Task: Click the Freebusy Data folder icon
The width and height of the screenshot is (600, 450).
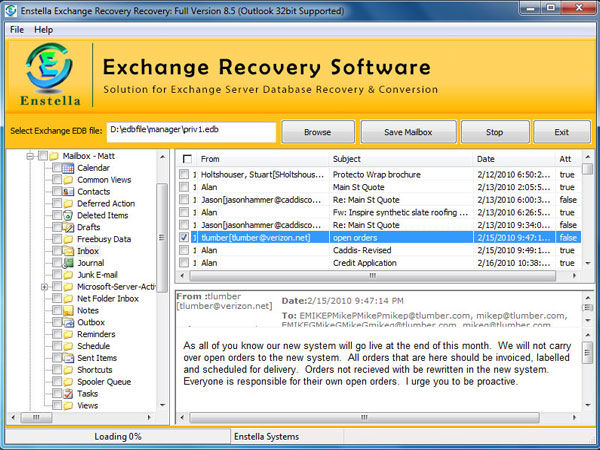Action: pos(68,239)
